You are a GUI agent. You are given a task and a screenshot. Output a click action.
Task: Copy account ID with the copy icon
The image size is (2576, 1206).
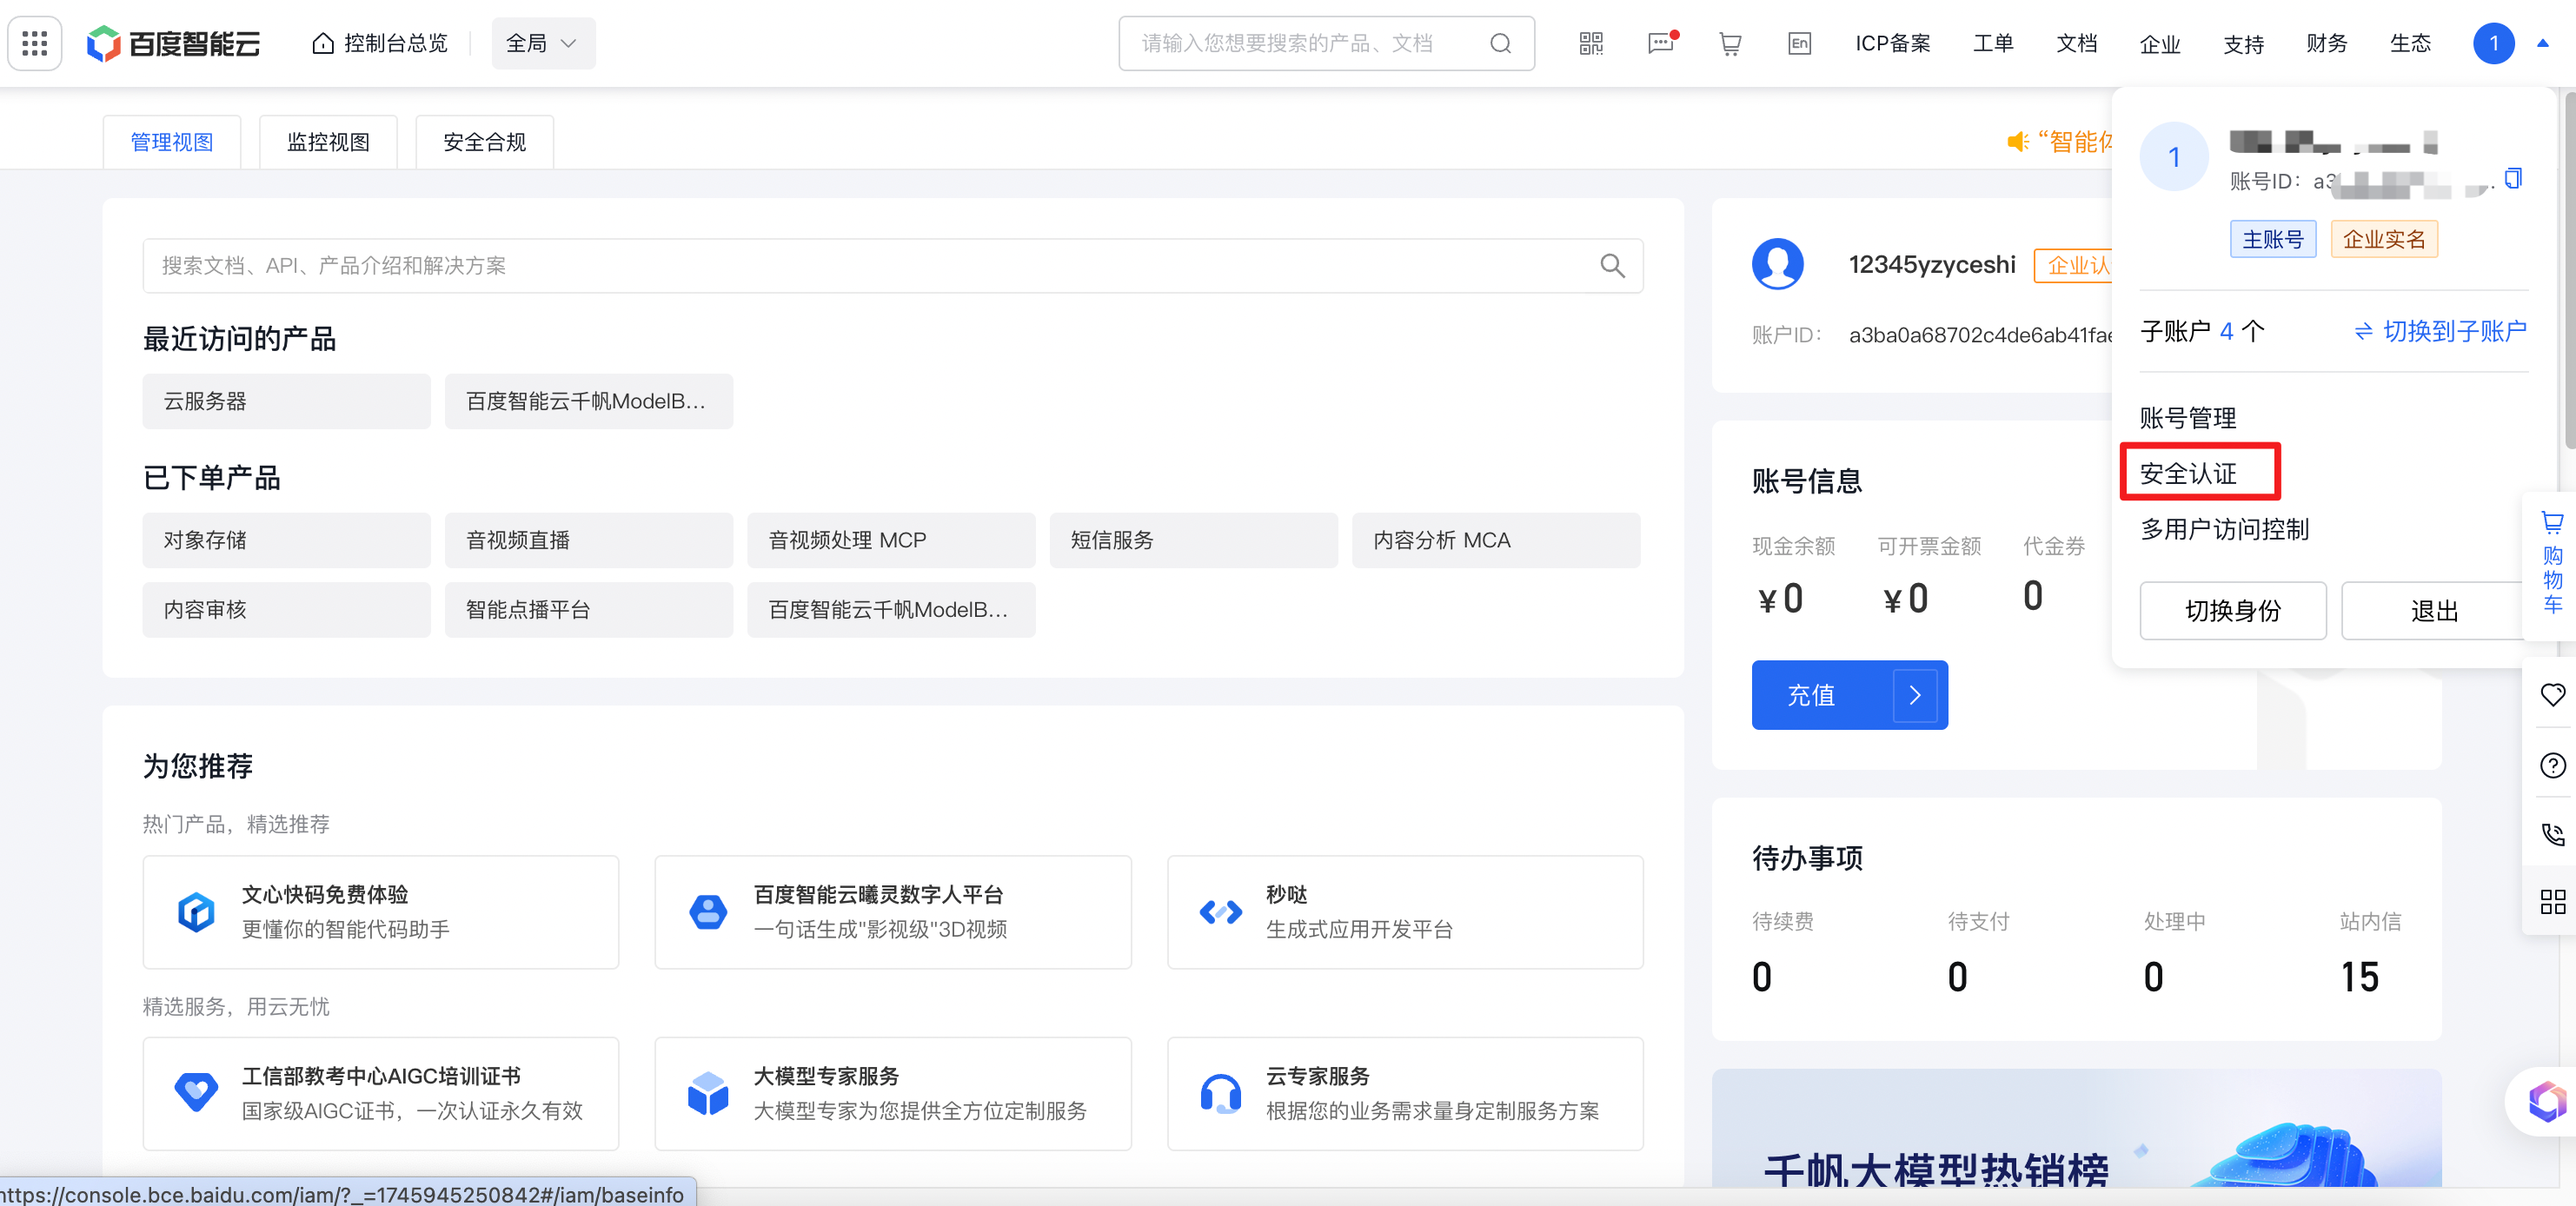pyautogui.click(x=2513, y=179)
